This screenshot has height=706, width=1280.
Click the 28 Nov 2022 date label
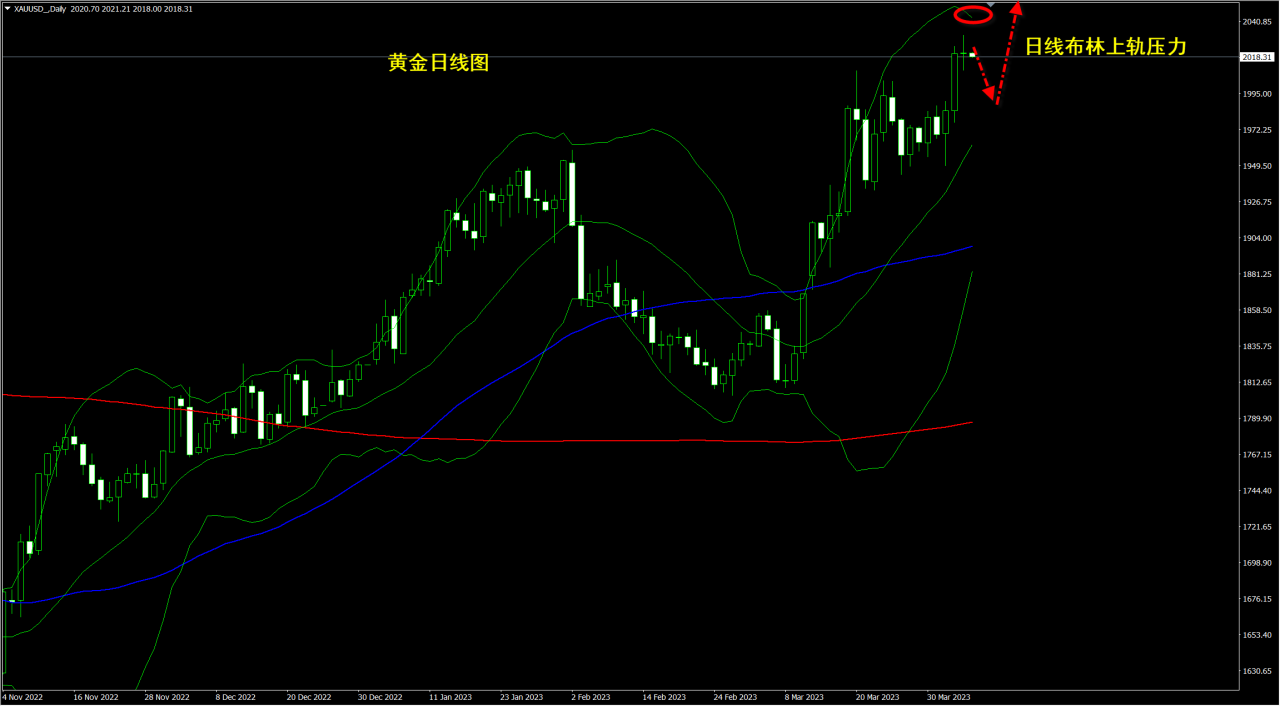167,697
